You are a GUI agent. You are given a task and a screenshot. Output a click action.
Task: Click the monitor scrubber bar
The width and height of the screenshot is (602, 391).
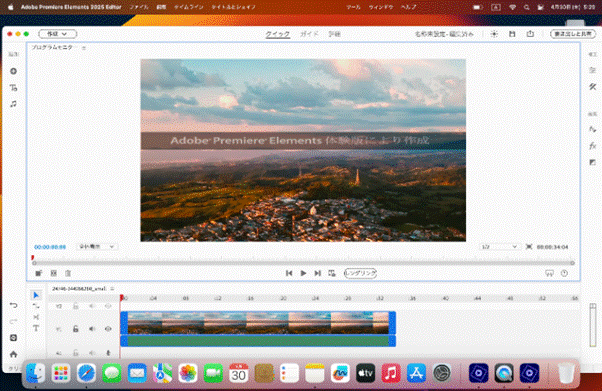(303, 263)
